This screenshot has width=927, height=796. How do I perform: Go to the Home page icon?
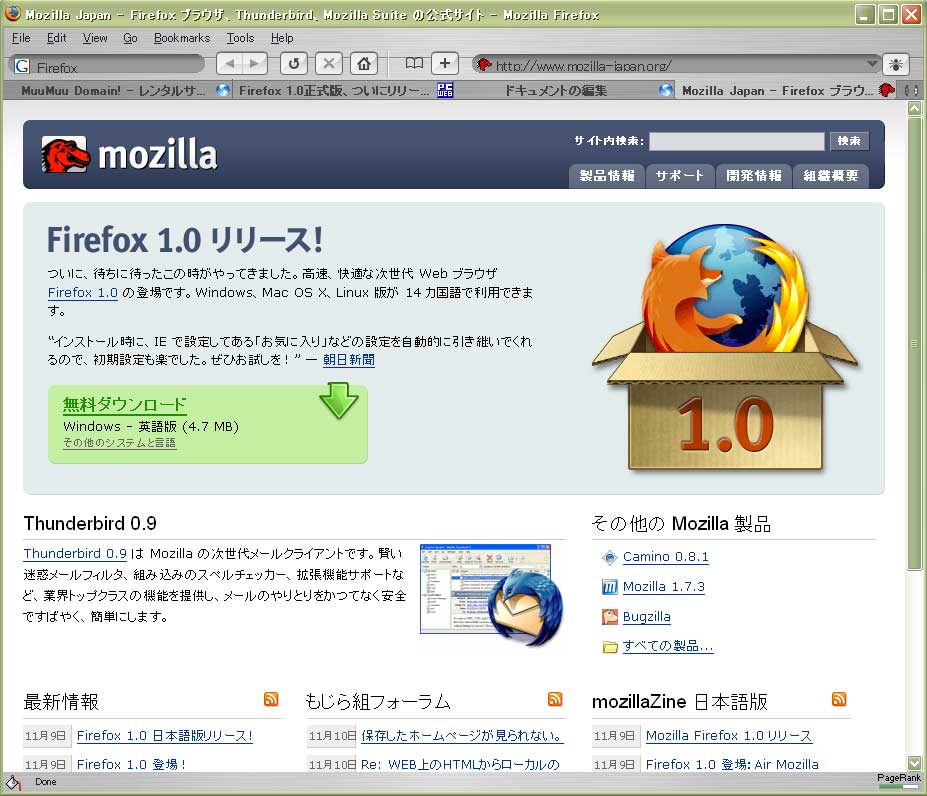364,63
